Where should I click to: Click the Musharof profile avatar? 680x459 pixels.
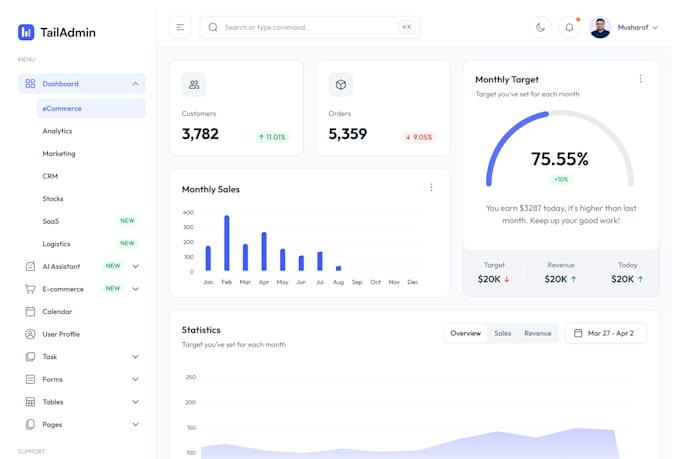[x=600, y=27]
